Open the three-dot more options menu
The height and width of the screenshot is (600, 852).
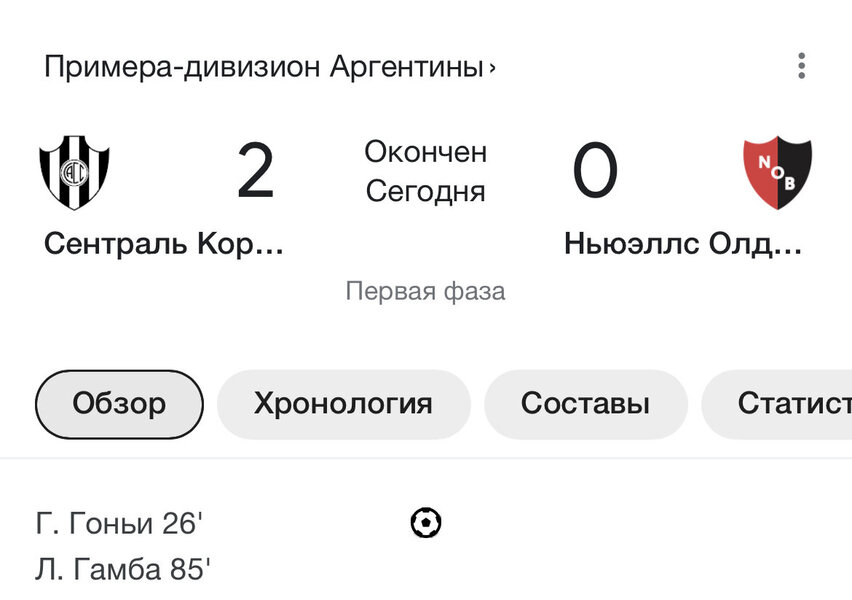click(801, 67)
